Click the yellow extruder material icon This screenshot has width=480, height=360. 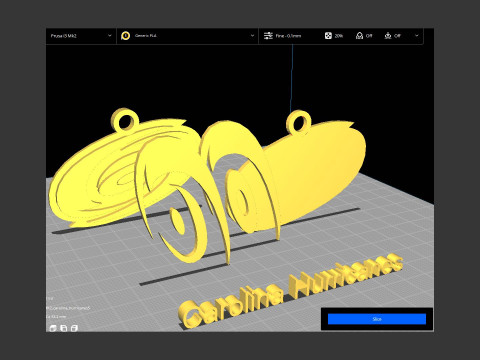click(x=126, y=36)
